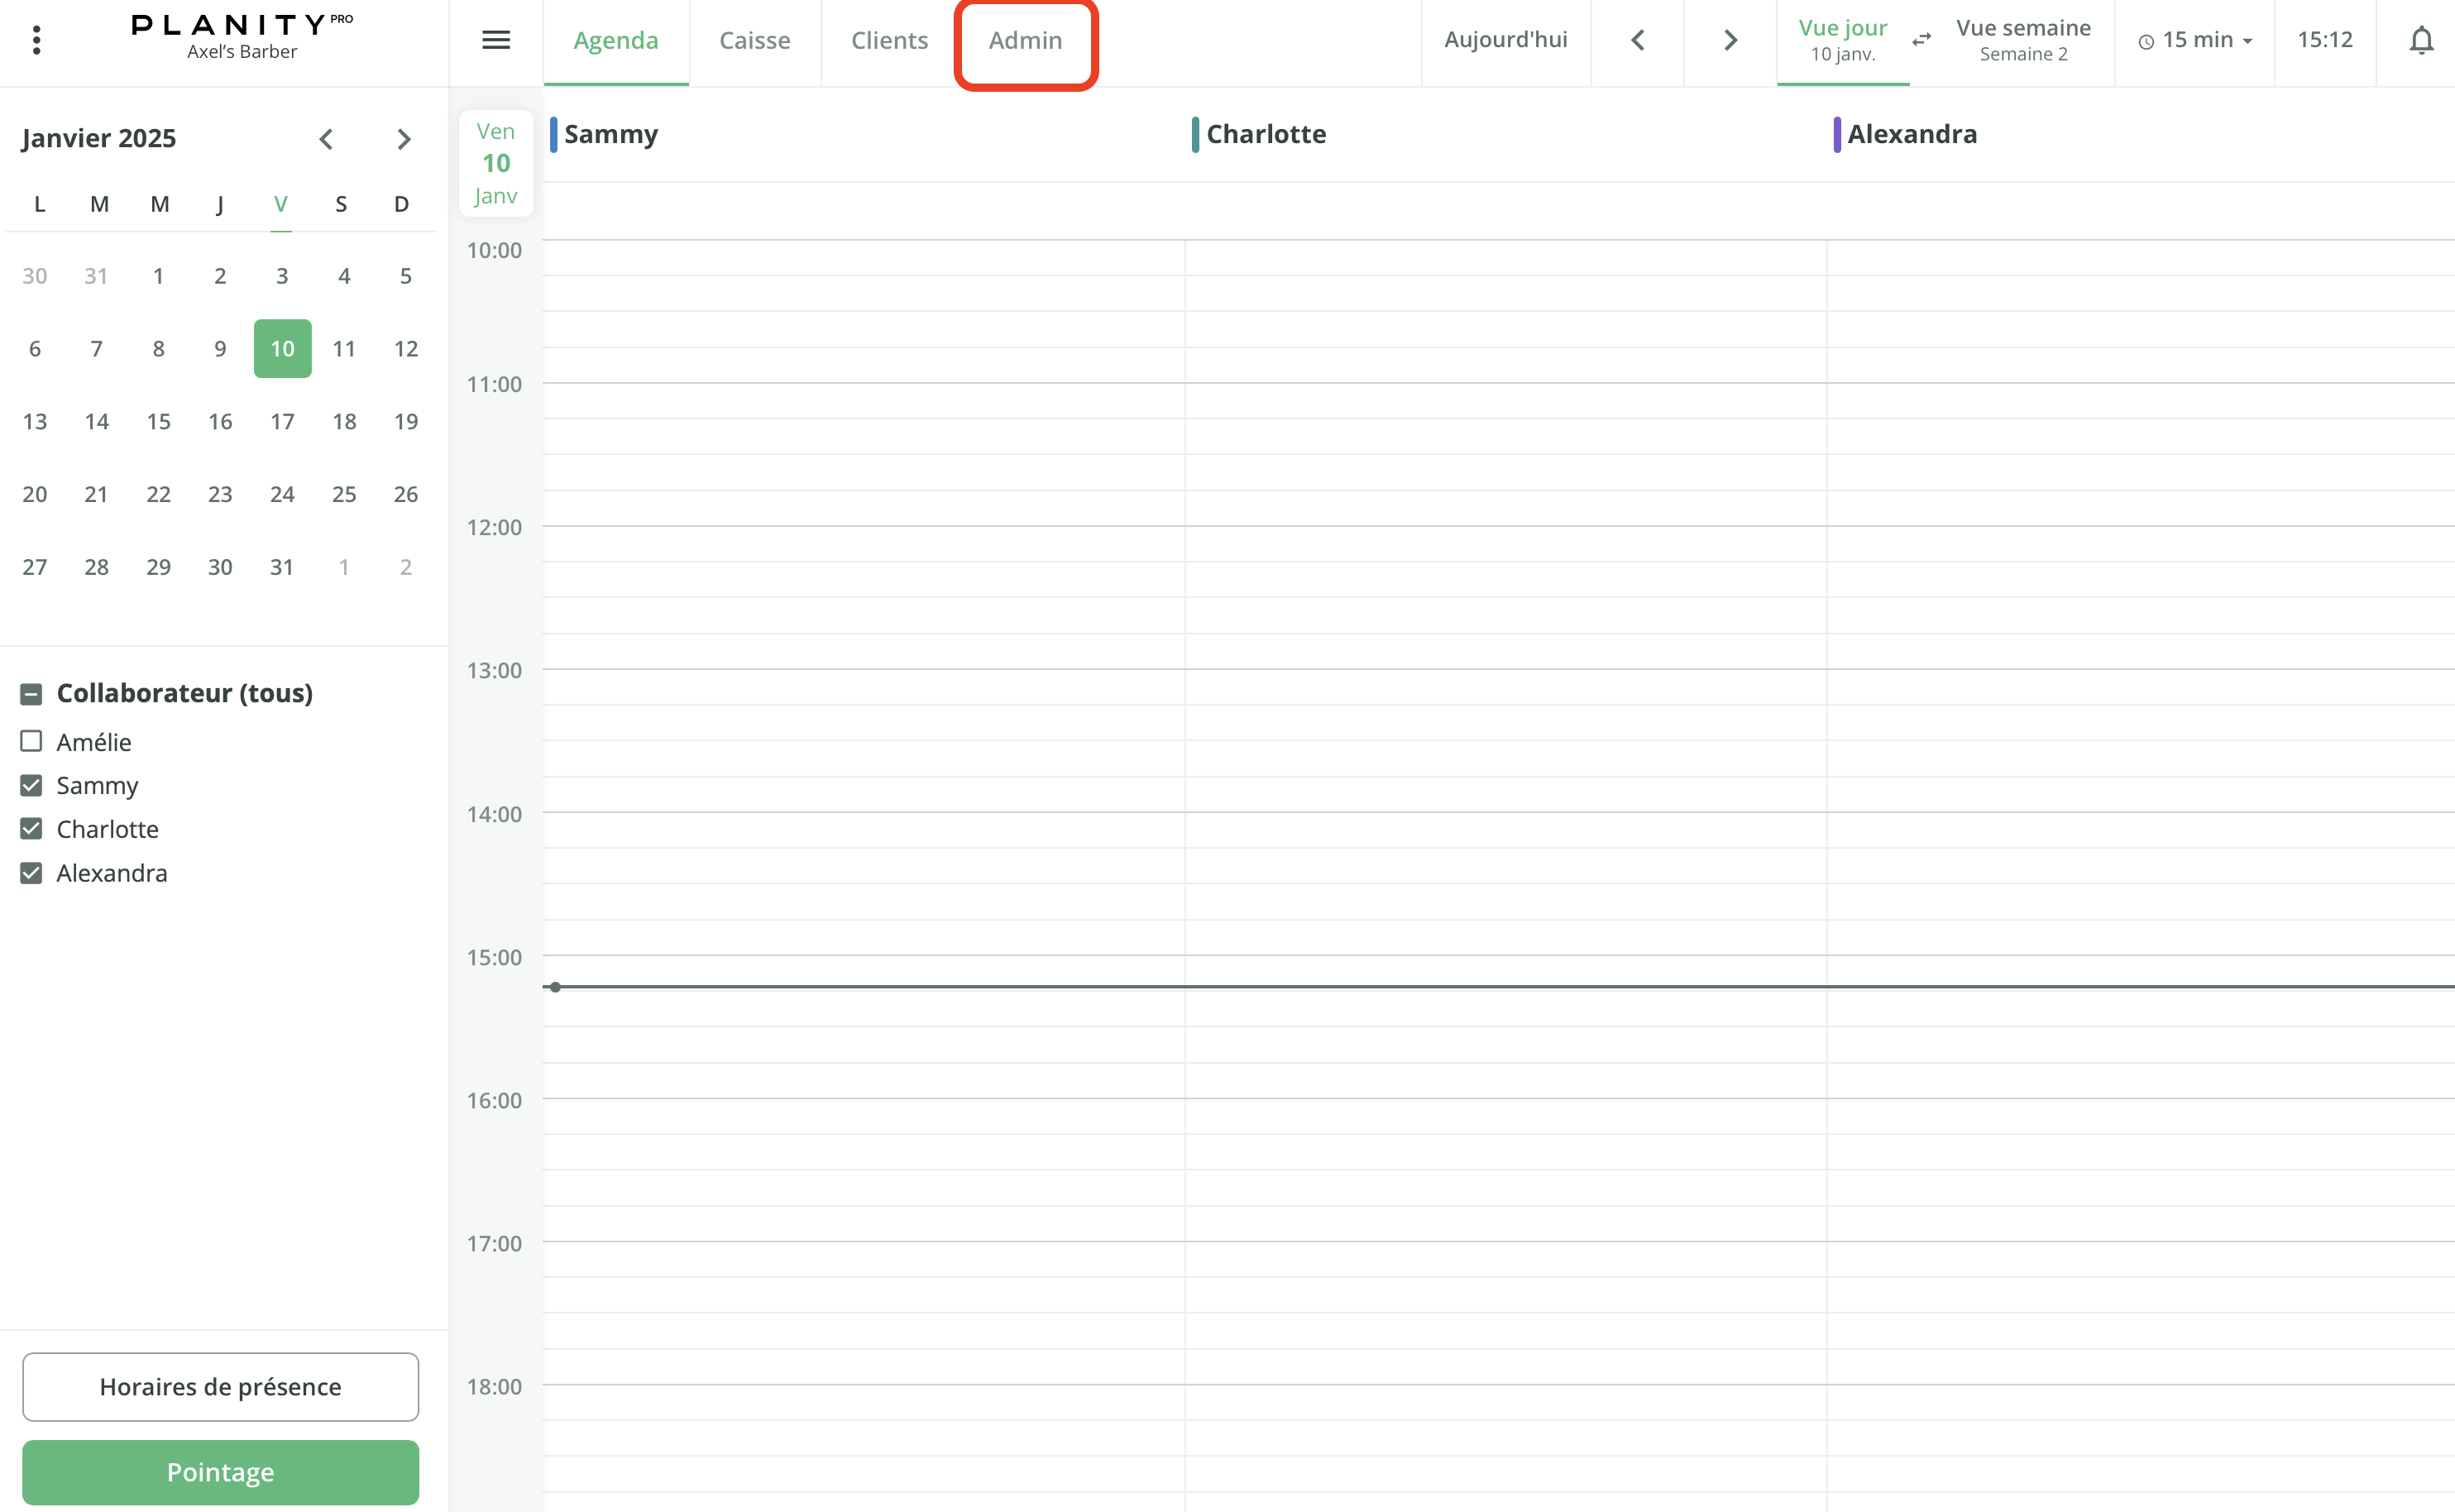The image size is (2455, 1512).
Task: Toggle the Collaborateur (tous) checkbox
Action: (31, 693)
